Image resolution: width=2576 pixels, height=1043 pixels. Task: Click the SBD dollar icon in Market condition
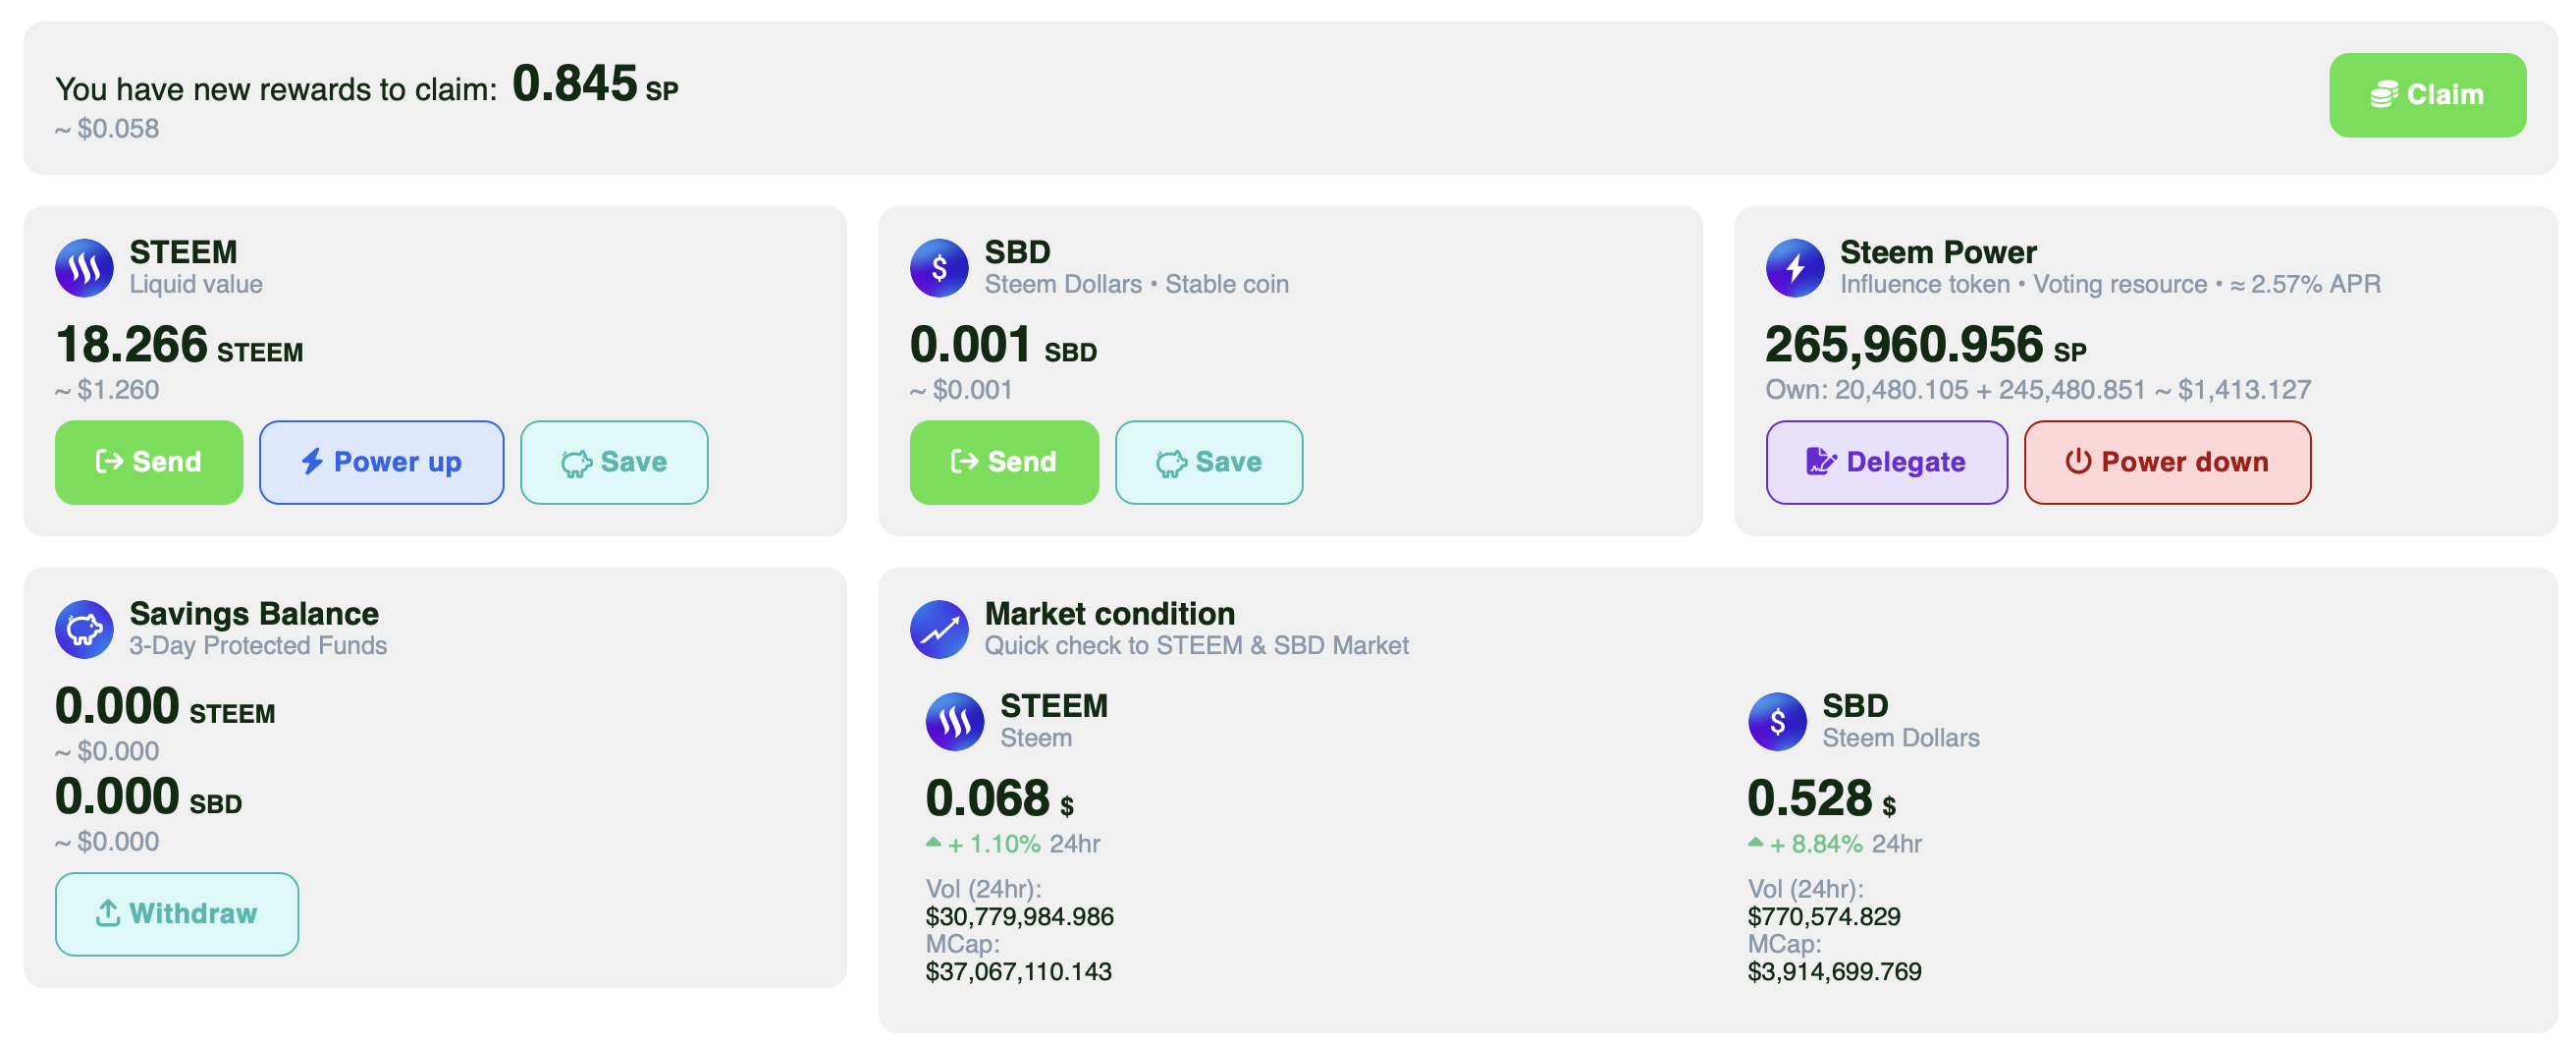(1777, 721)
